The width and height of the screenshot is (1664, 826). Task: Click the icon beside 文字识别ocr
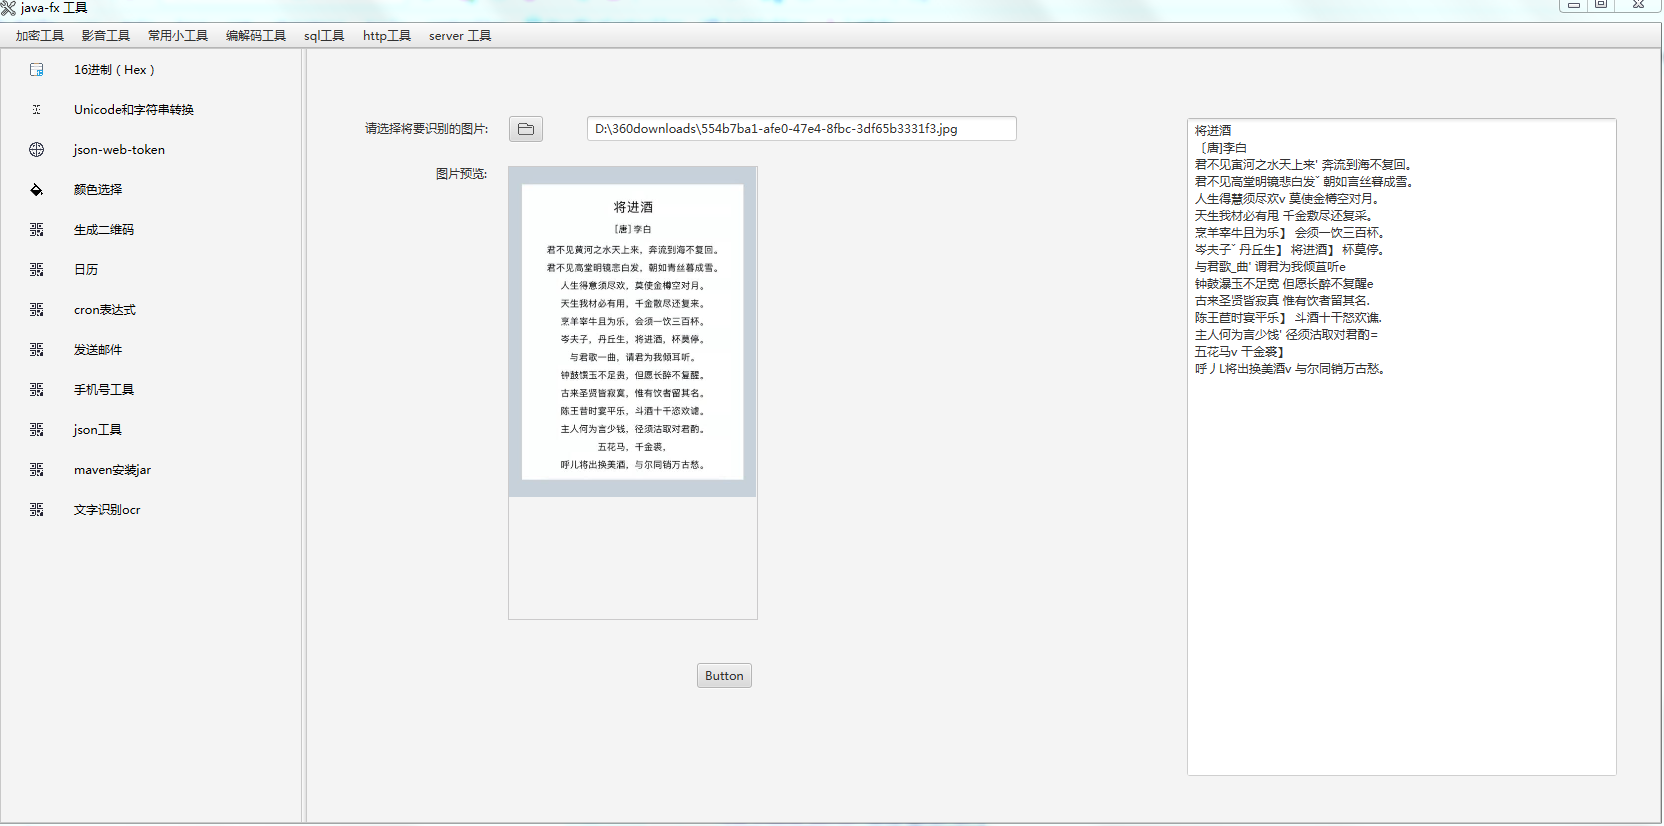click(37, 510)
